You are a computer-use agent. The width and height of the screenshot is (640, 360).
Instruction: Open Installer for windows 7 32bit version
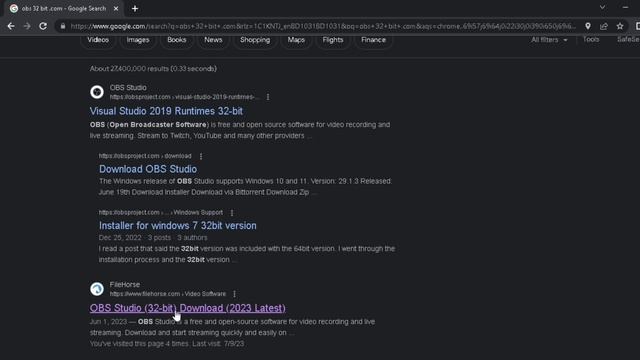click(178, 225)
